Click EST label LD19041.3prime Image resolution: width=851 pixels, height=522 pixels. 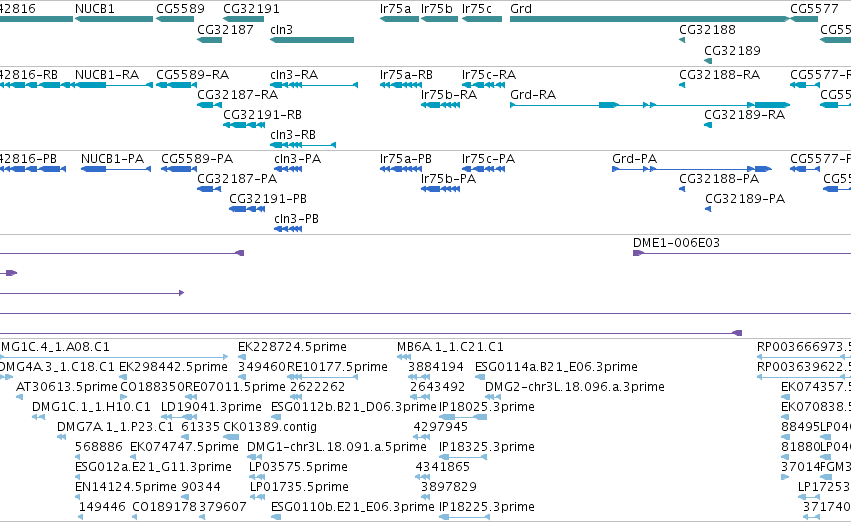pyautogui.click(x=211, y=406)
